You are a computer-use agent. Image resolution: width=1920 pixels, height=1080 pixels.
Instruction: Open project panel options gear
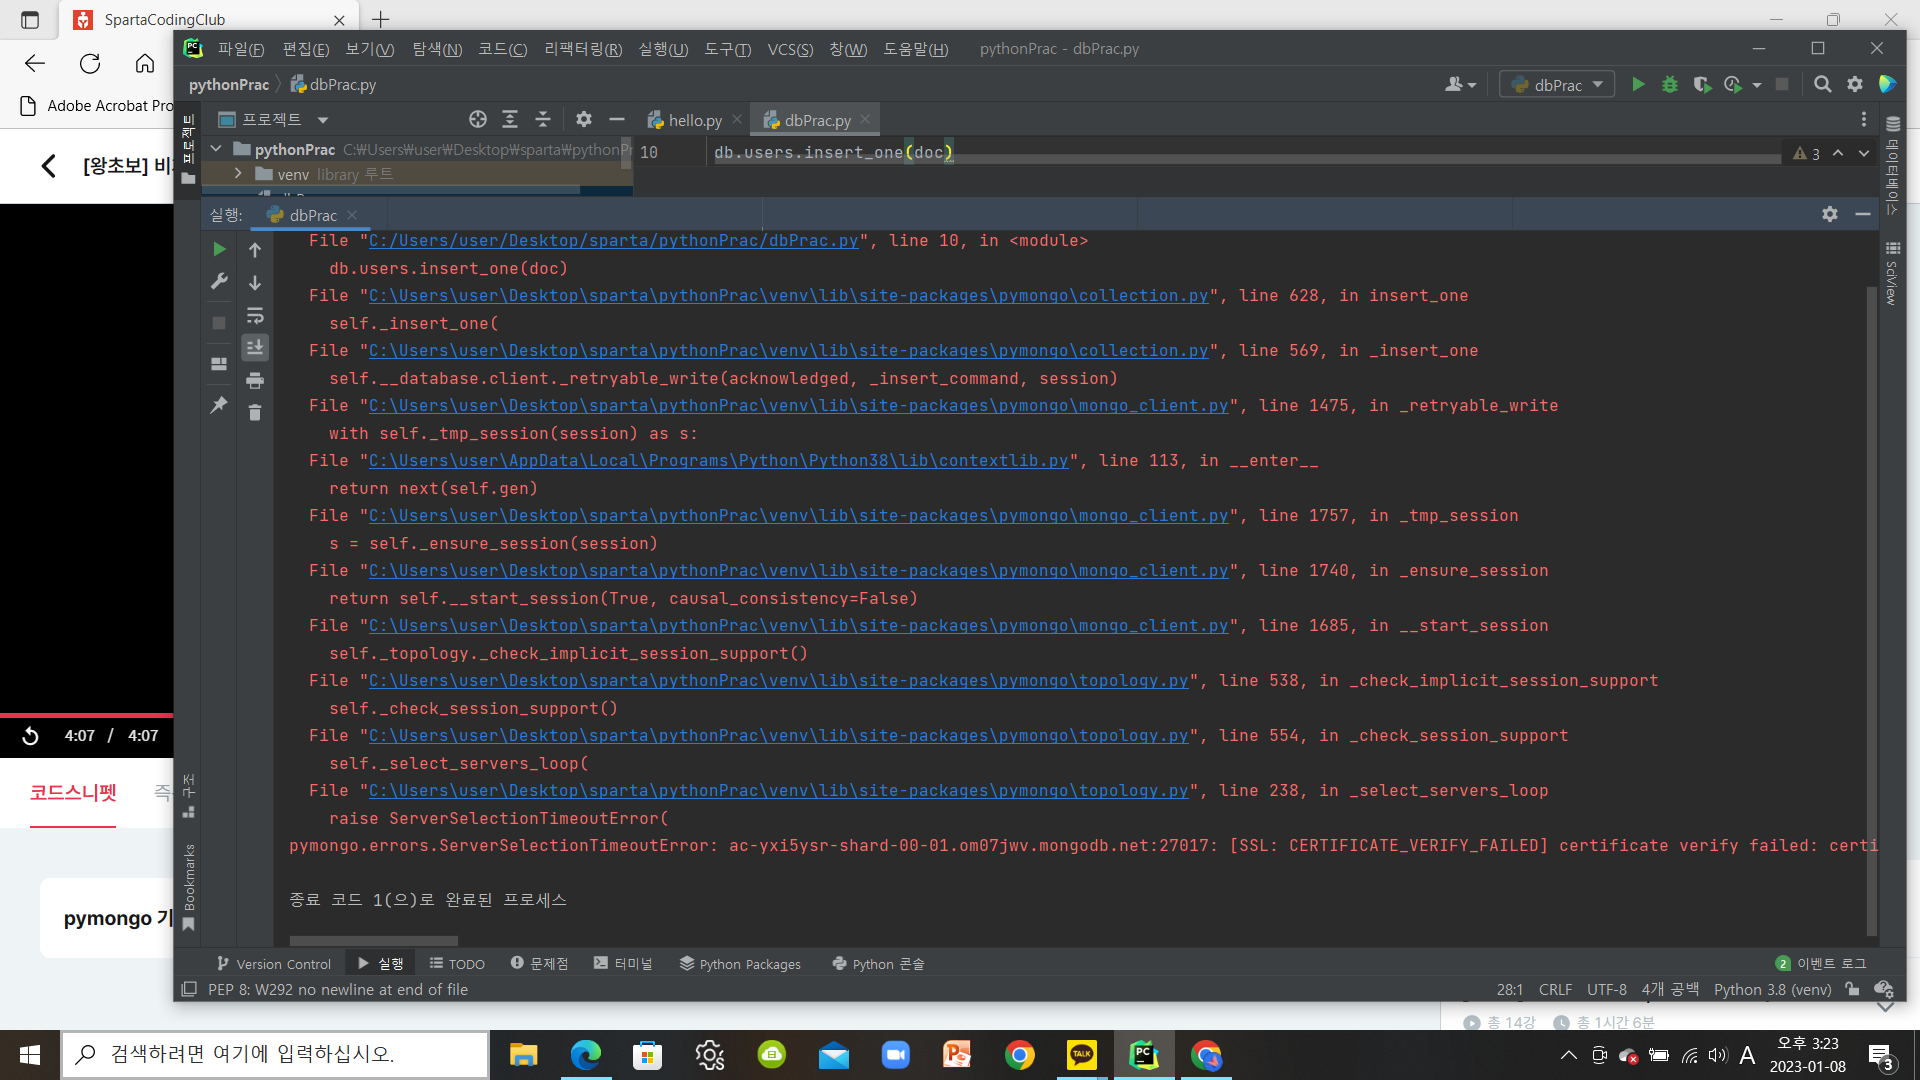(x=584, y=120)
